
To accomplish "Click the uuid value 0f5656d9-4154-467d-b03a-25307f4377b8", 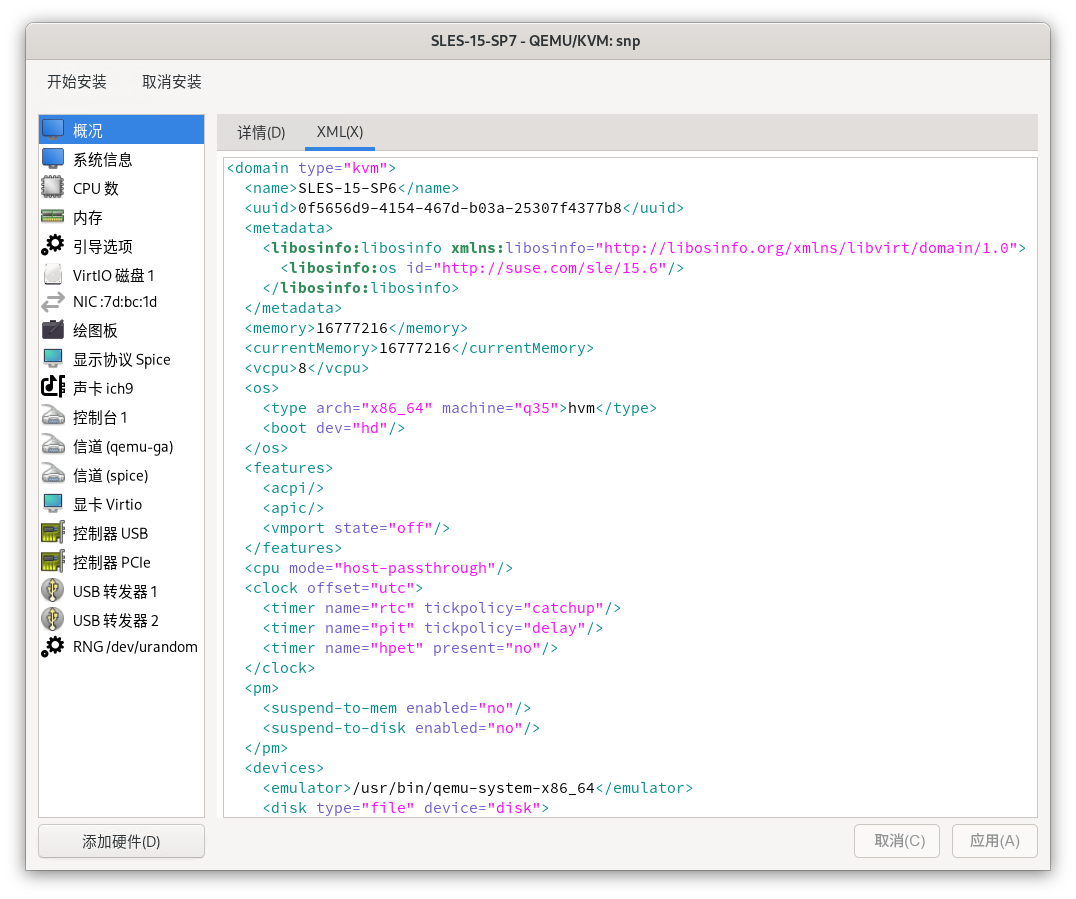I will click(460, 208).
